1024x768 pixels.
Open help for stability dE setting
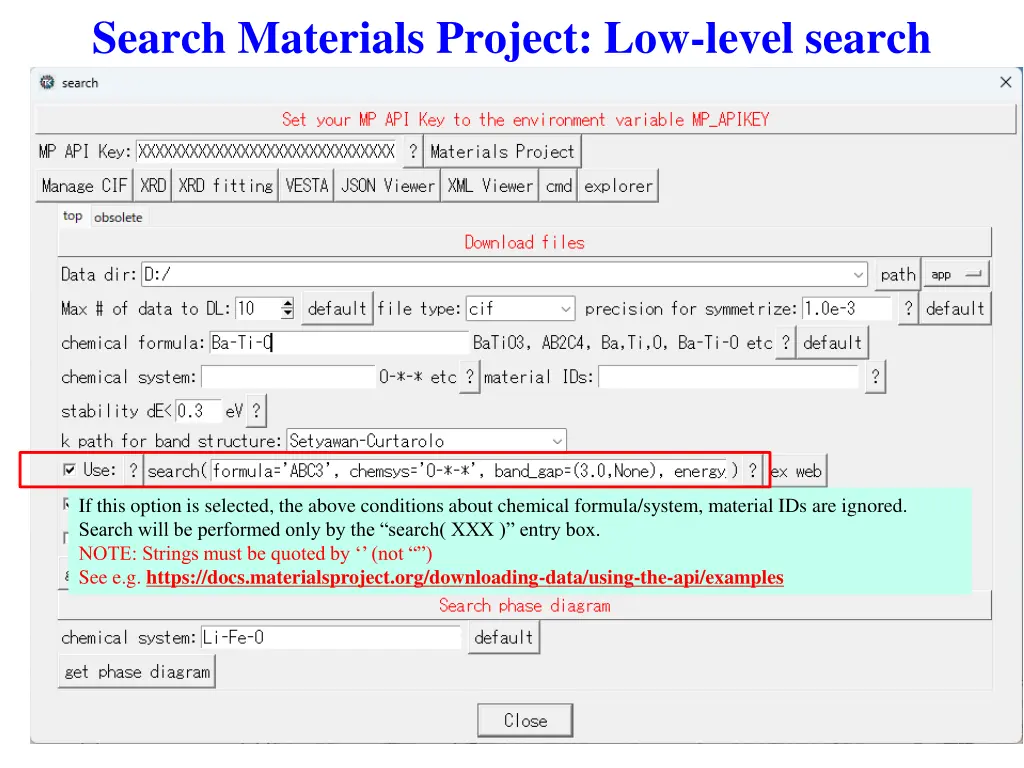click(257, 411)
